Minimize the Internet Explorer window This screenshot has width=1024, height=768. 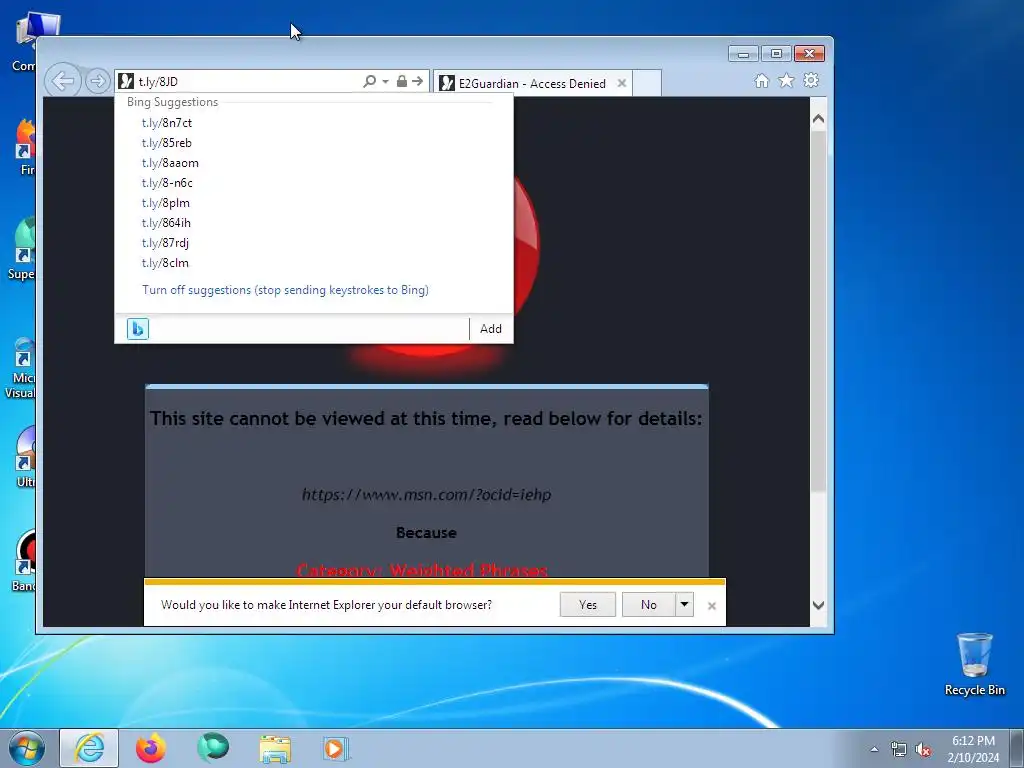tap(743, 54)
